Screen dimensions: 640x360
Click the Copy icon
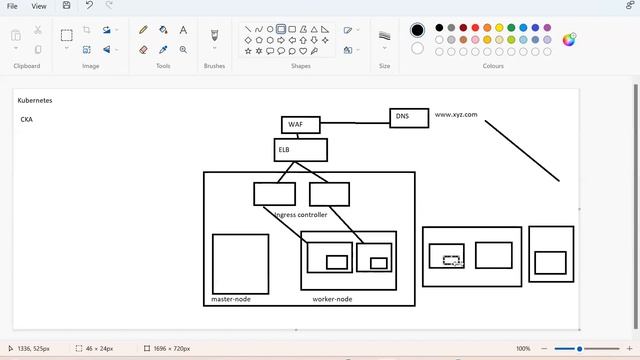tap(38, 50)
